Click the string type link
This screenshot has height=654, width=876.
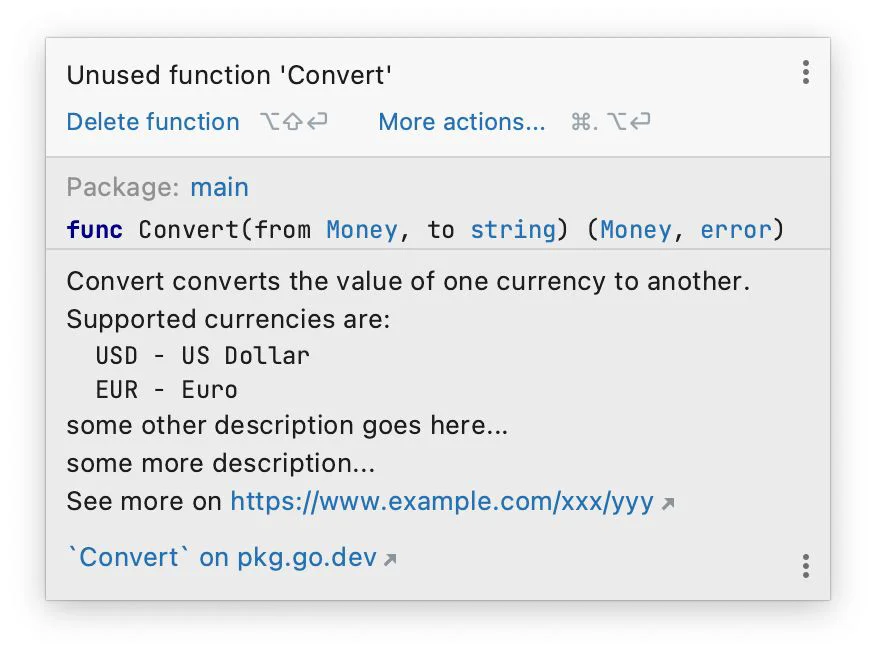513,230
